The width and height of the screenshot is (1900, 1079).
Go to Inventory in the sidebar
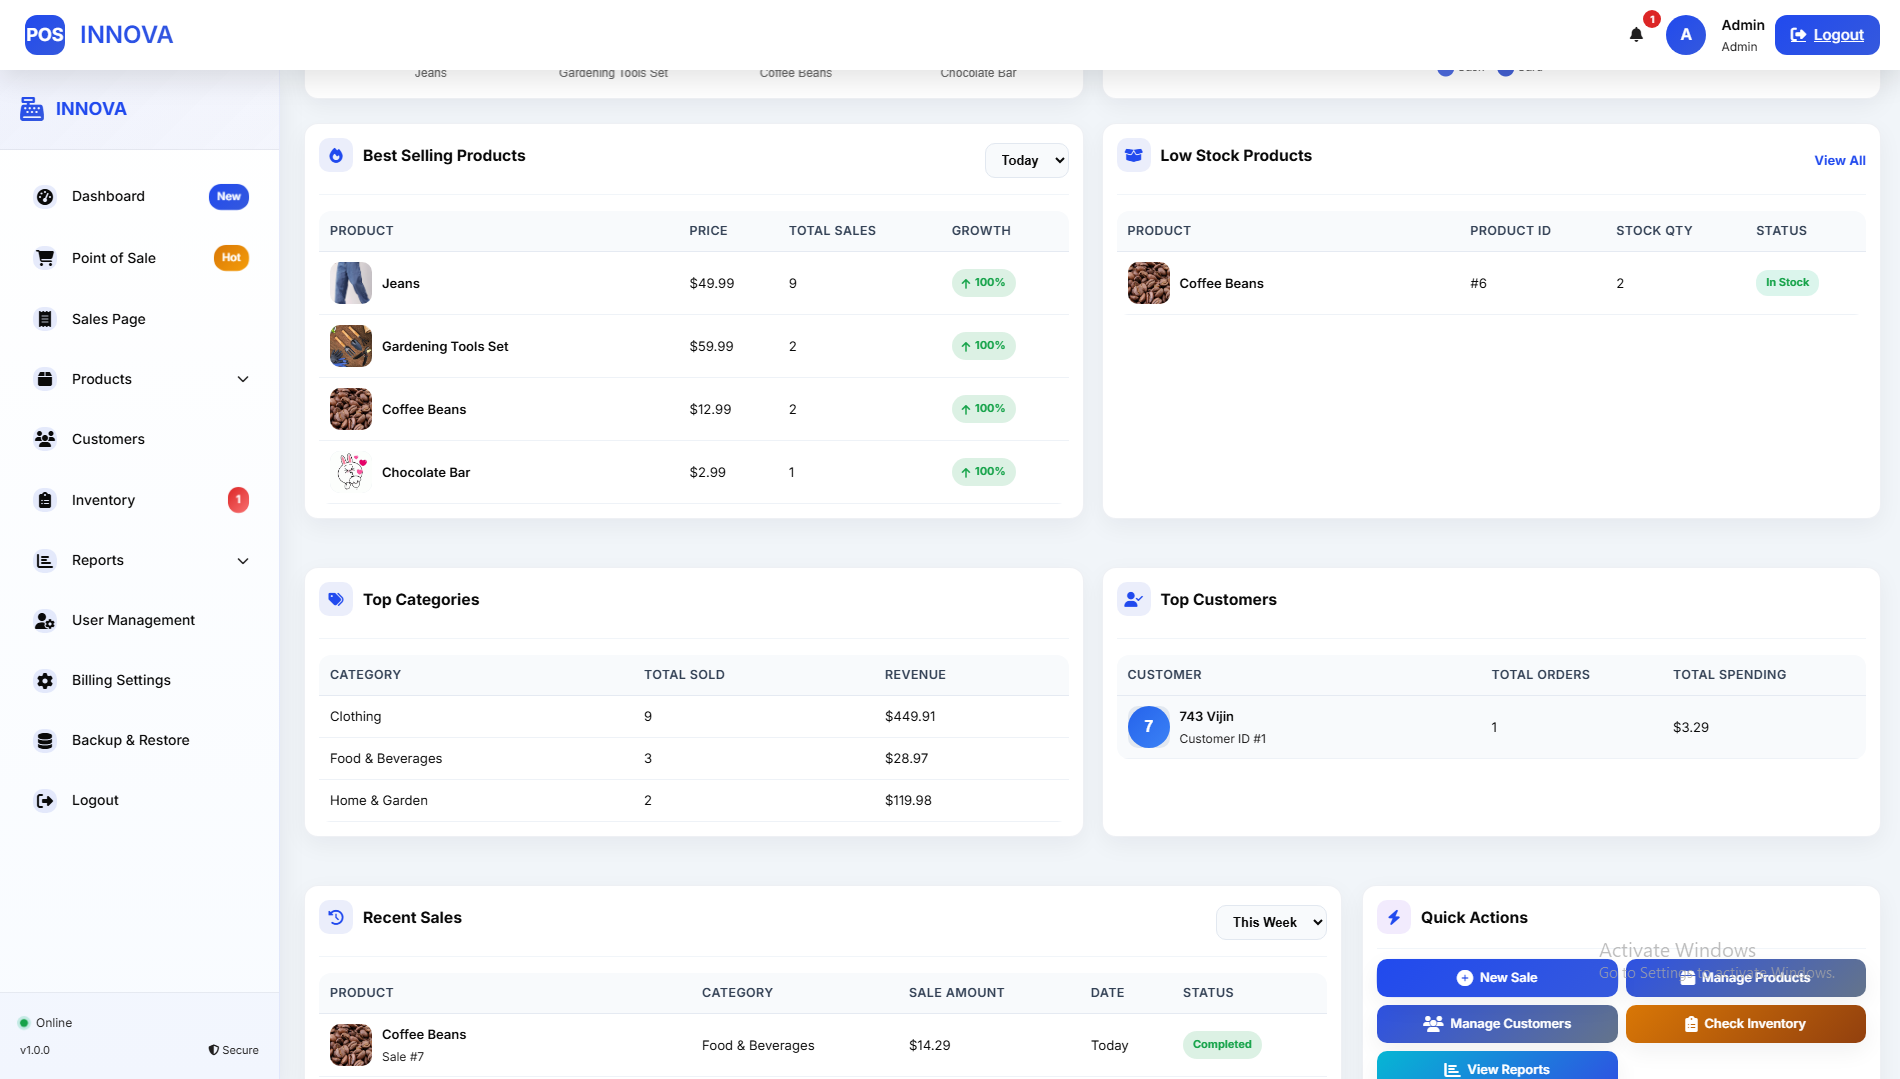(x=103, y=500)
